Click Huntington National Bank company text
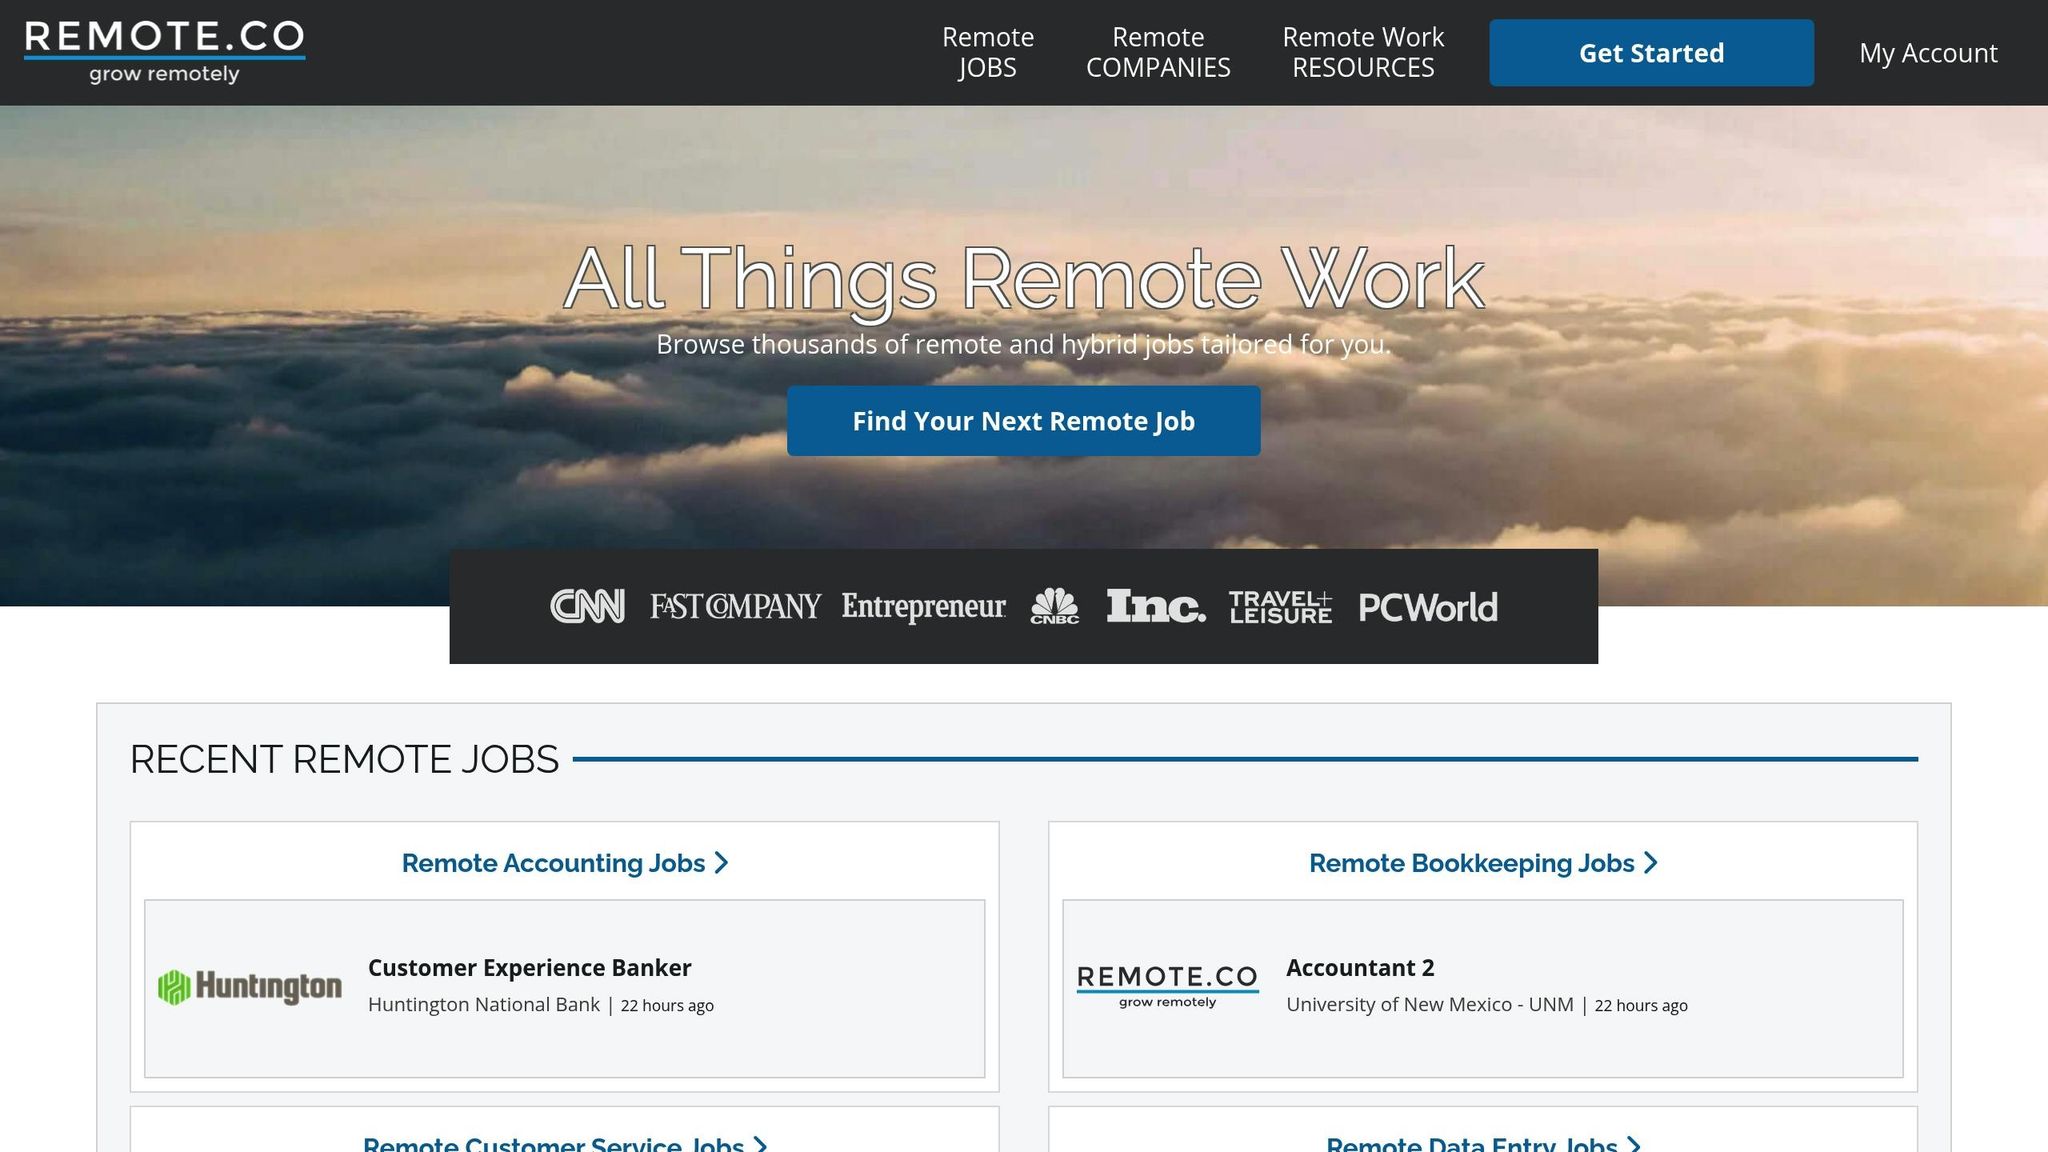Screen dimensions: 2048x1152 coord(484,1005)
